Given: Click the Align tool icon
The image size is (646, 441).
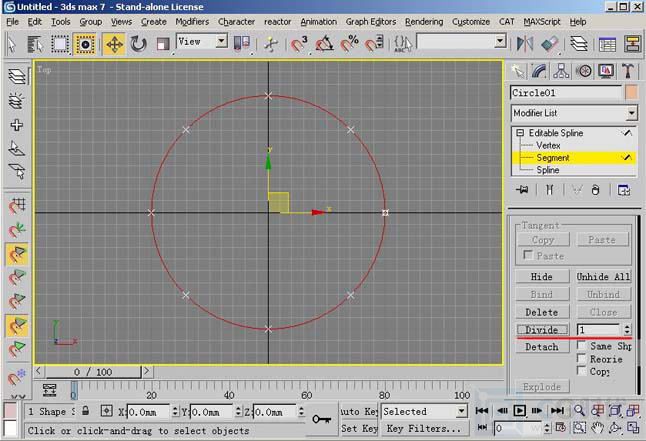Looking at the screenshot, I should (550, 44).
